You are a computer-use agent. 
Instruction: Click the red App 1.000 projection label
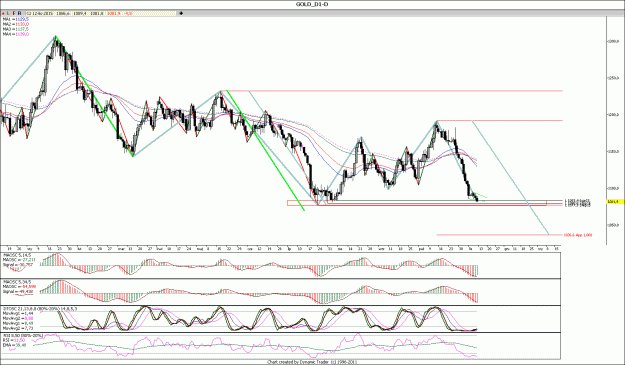point(578,235)
